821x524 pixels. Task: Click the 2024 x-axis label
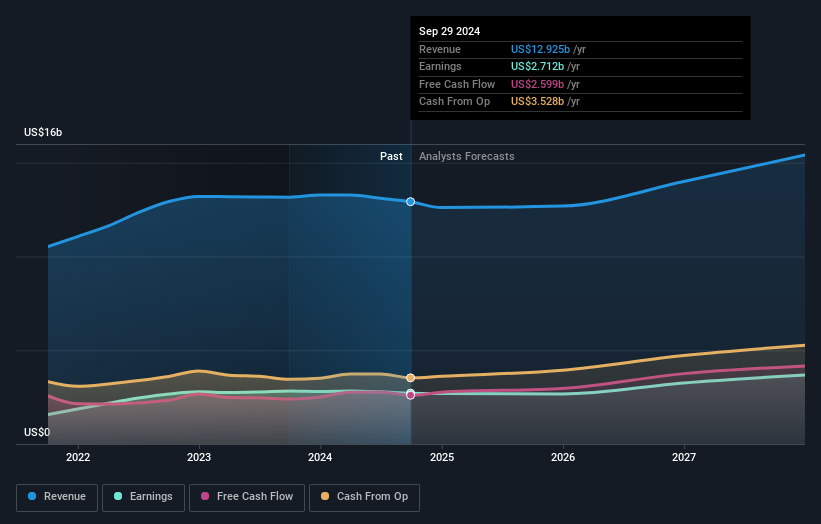[x=320, y=458]
